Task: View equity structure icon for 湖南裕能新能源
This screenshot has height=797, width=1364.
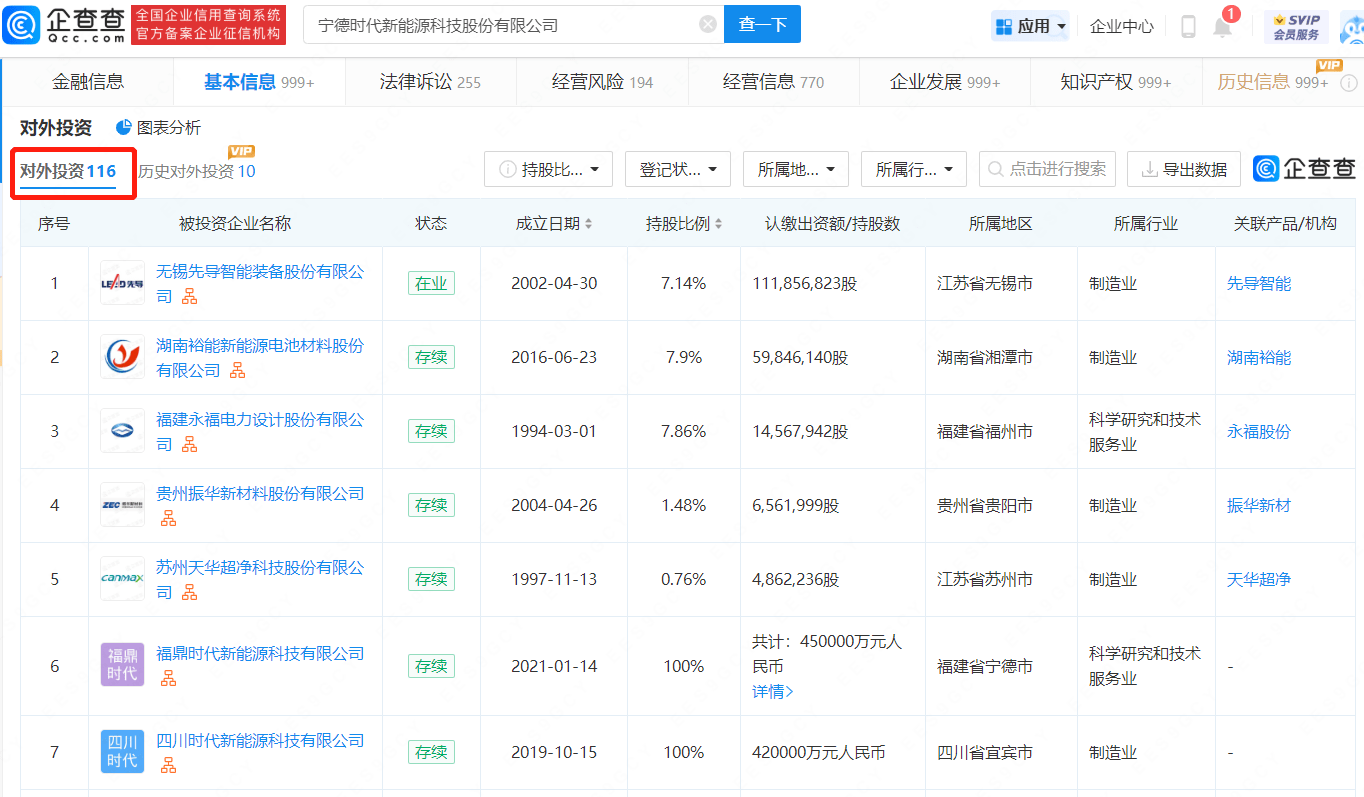Action: pyautogui.click(x=238, y=371)
